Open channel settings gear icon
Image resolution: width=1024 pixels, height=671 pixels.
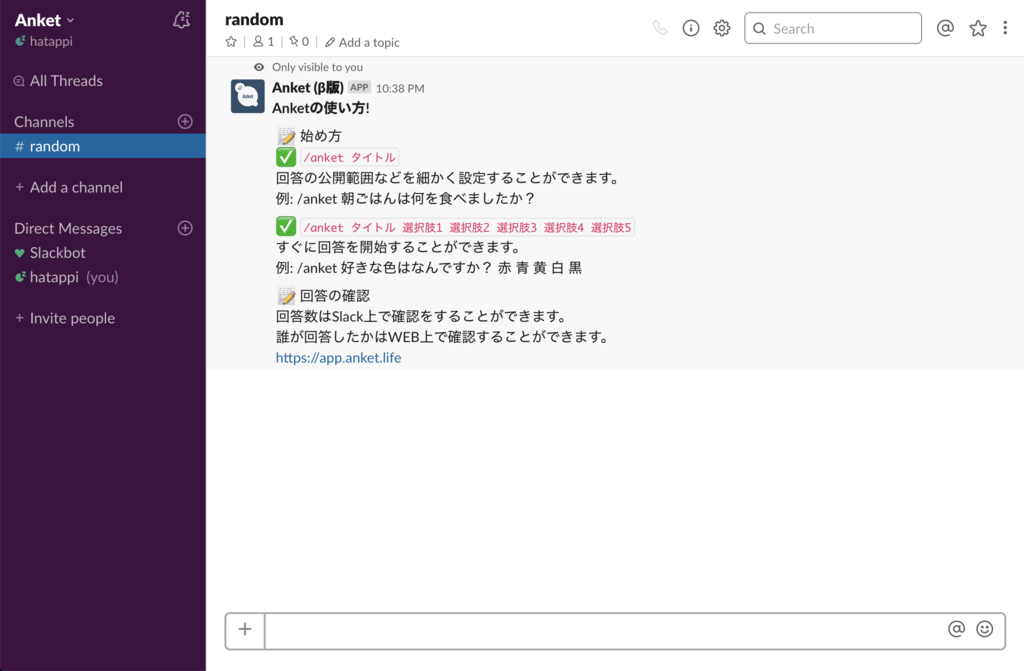[722, 28]
